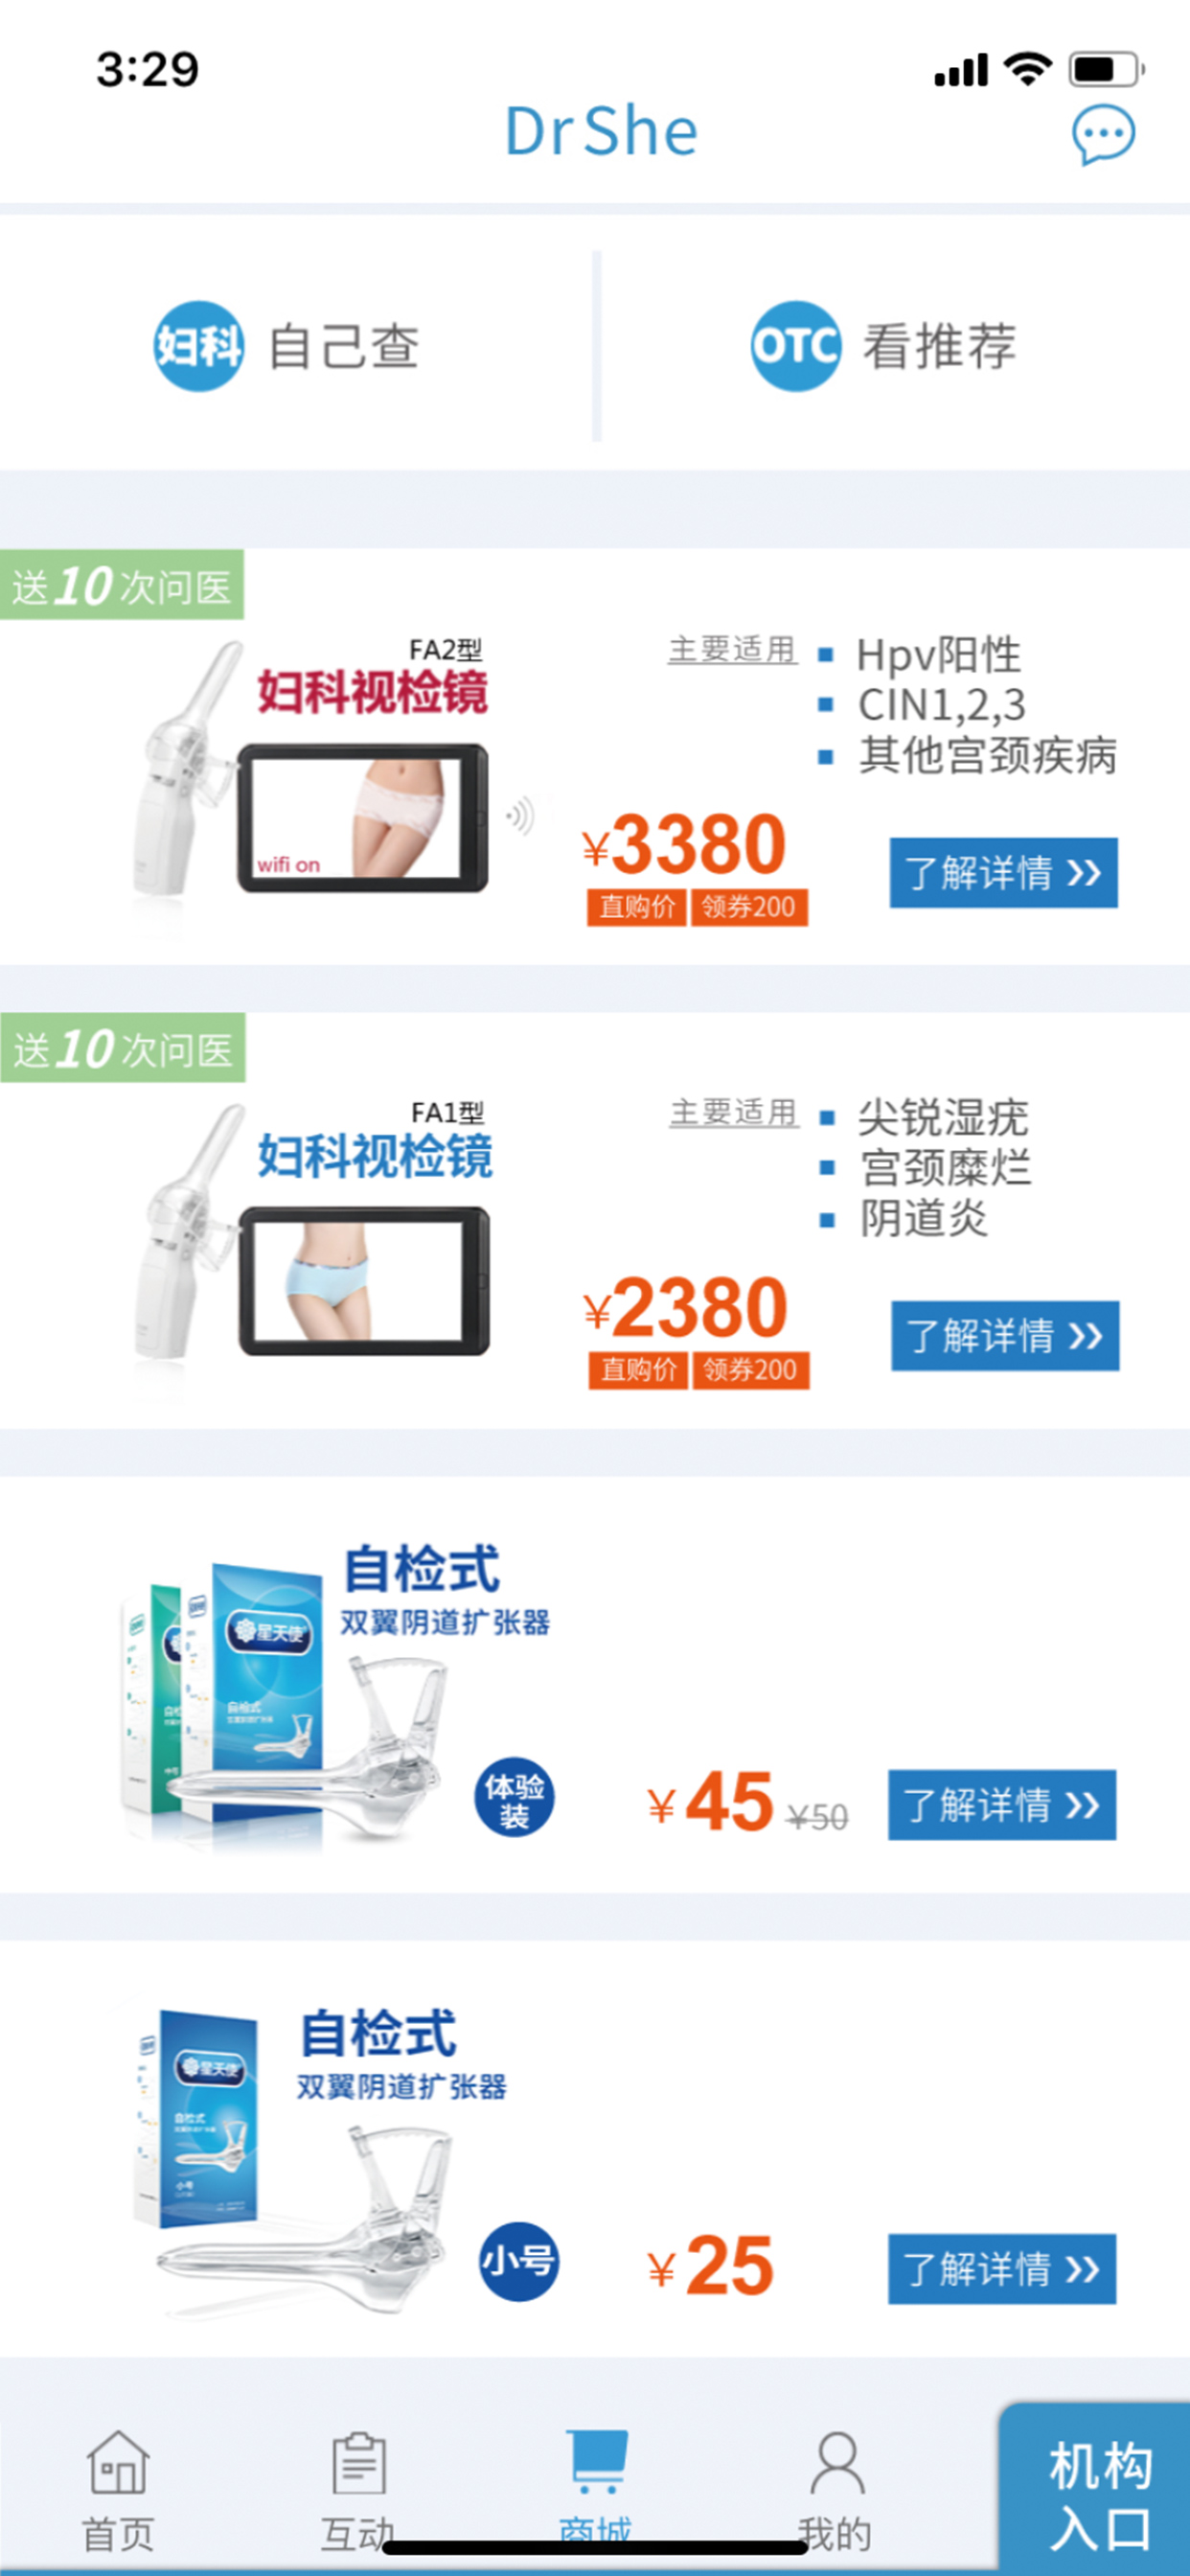Claim the 领券200 coupon on FA2型
Screen dimensions: 1190x2576
(x=749, y=907)
